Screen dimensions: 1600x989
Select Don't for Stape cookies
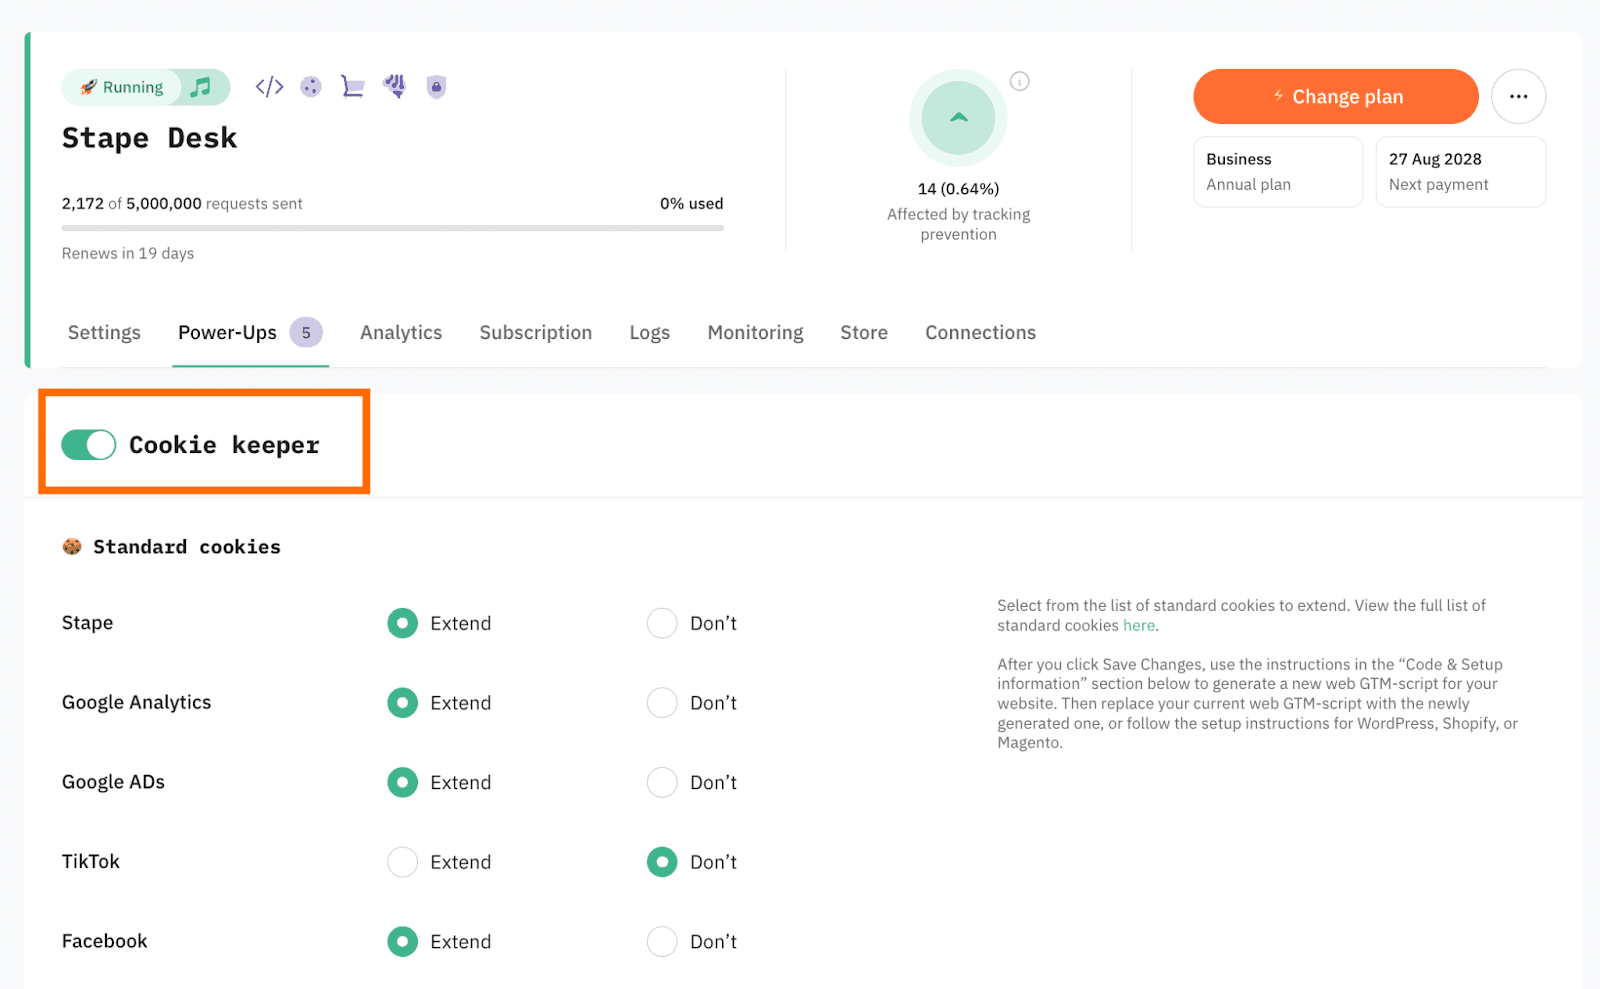(x=662, y=623)
